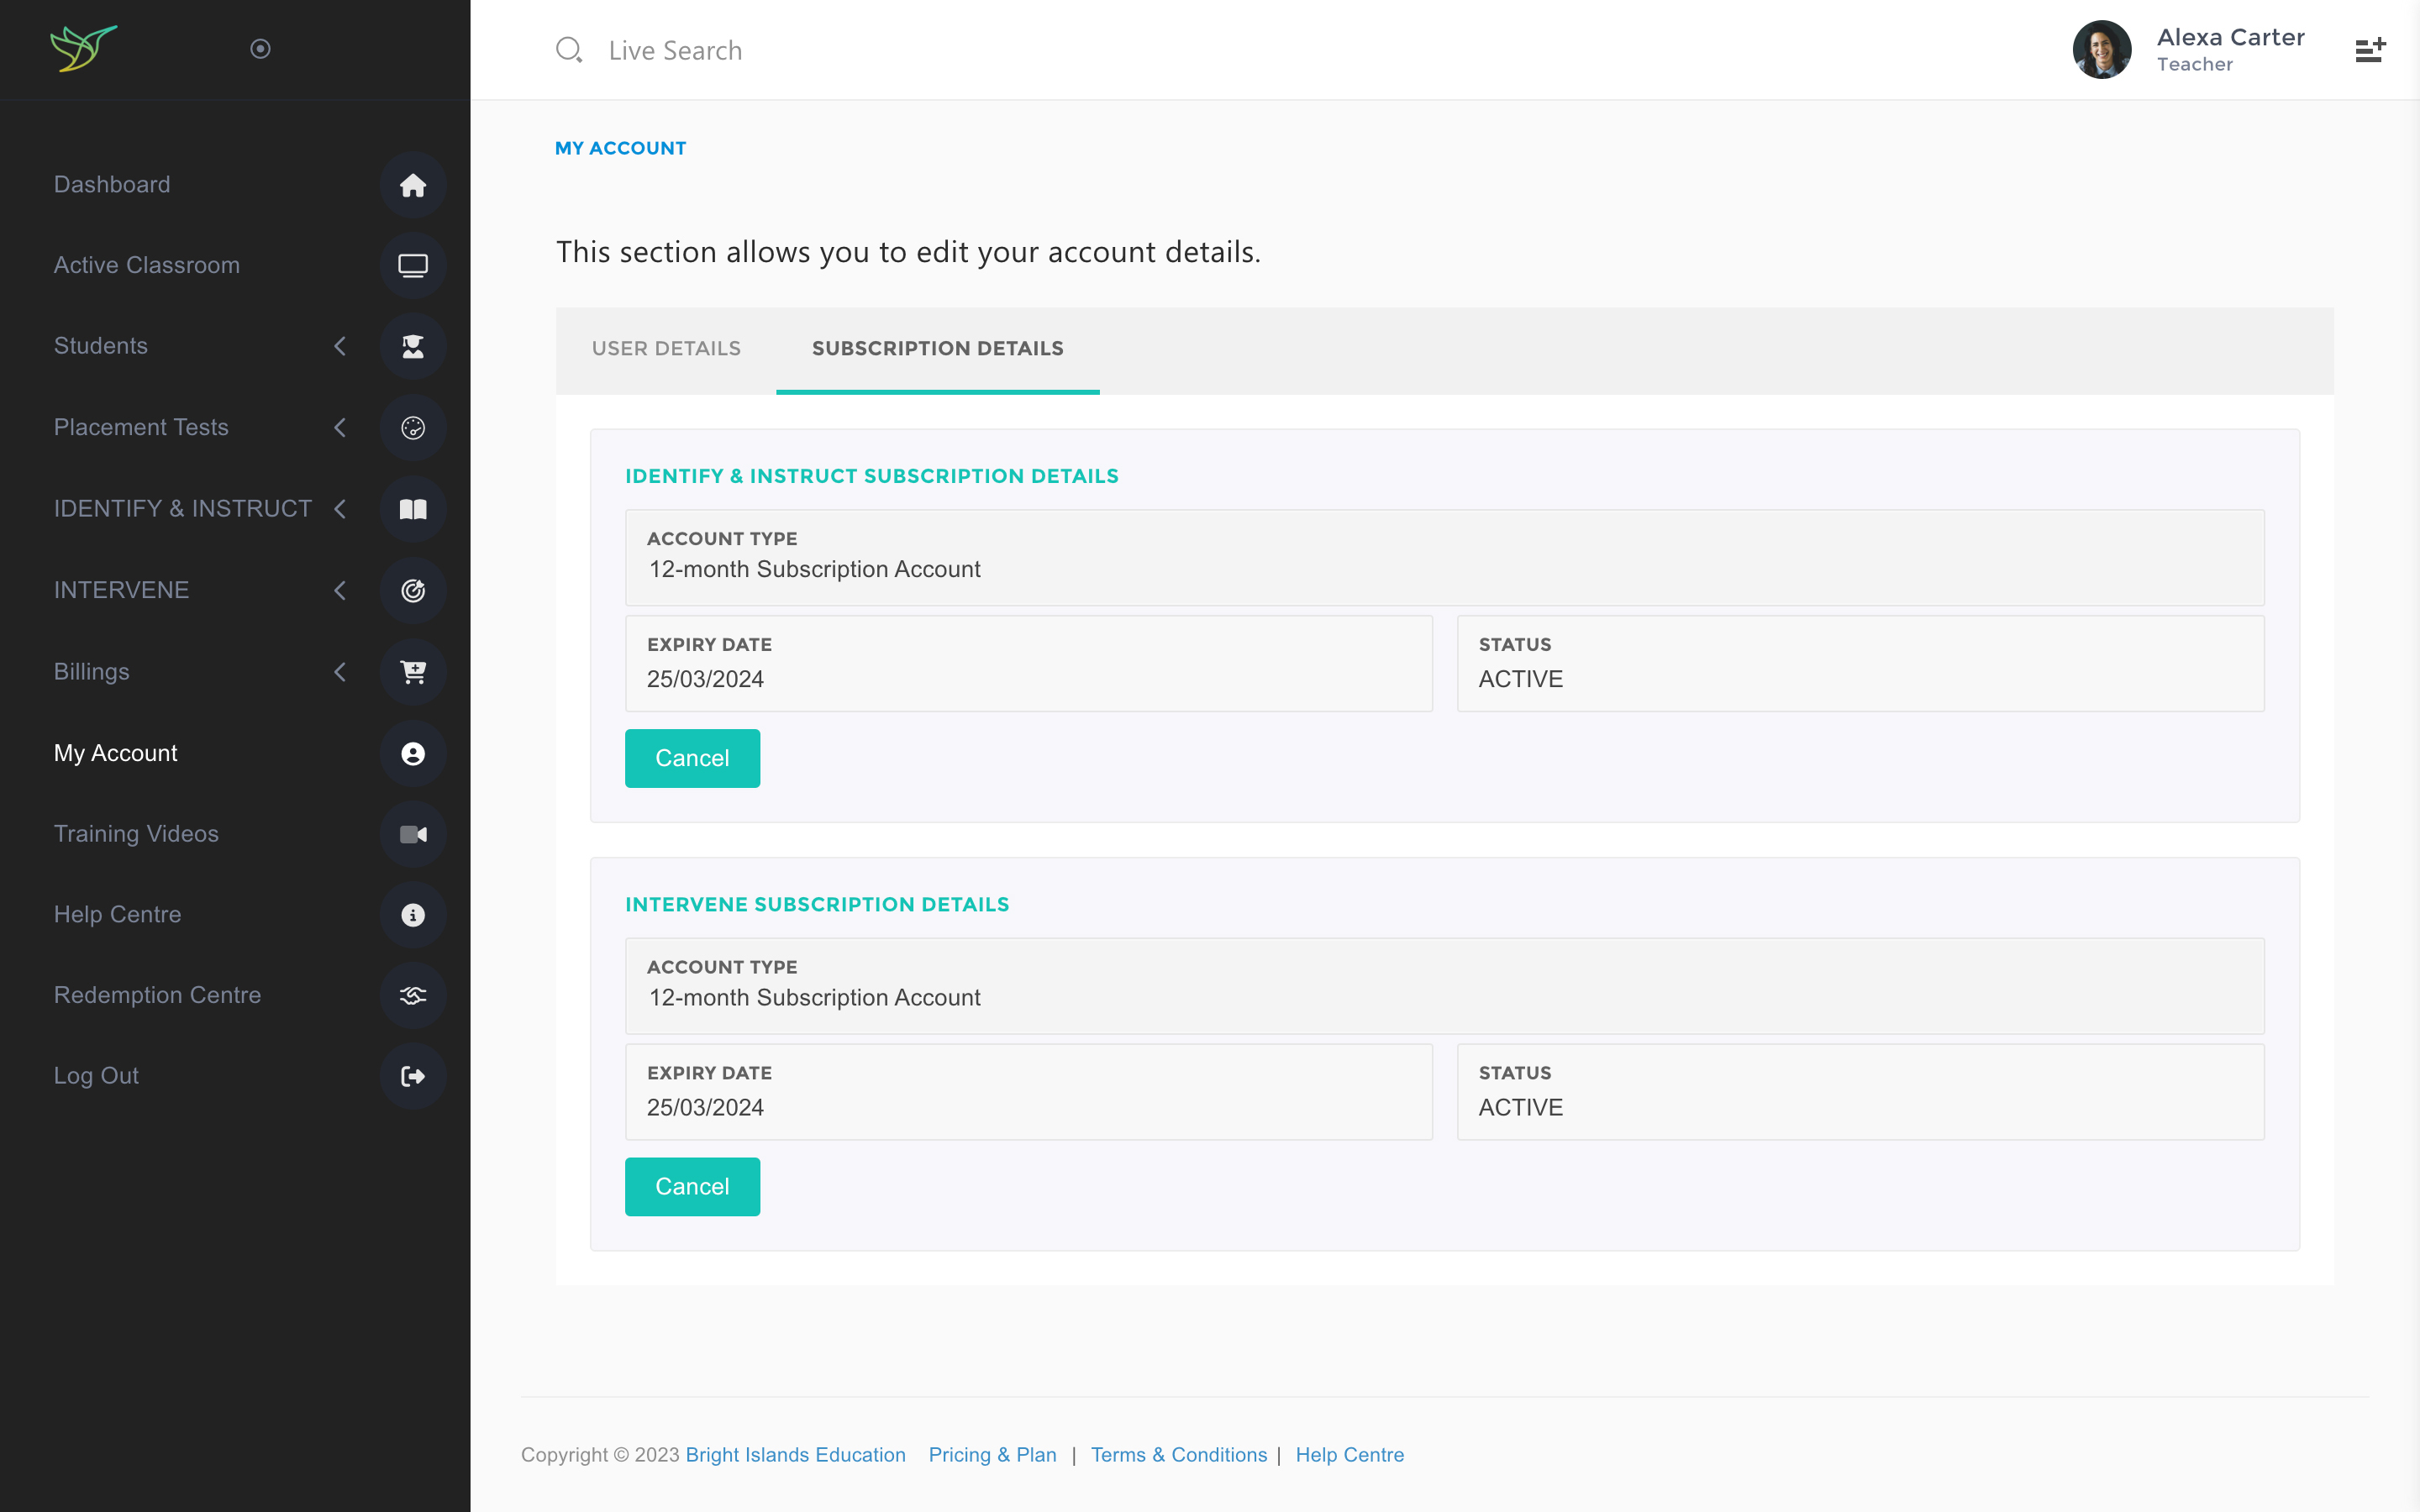
Task: Expand the Students section chevron
Action: point(340,346)
